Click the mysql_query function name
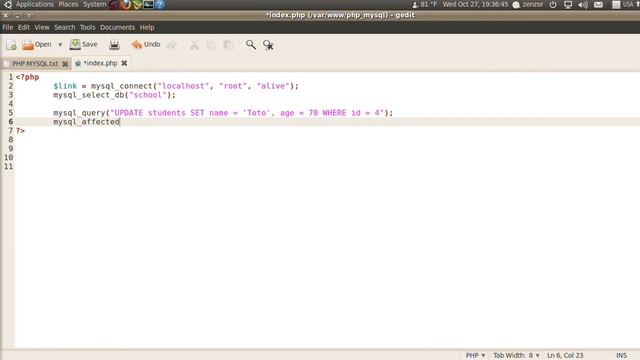The height and width of the screenshot is (360, 640). (x=79, y=113)
